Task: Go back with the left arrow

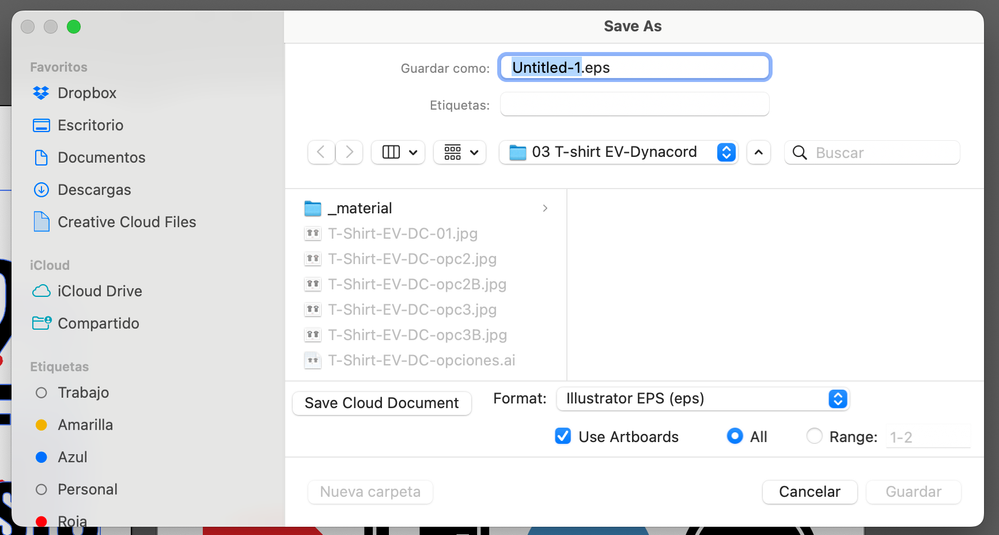Action: tap(320, 152)
